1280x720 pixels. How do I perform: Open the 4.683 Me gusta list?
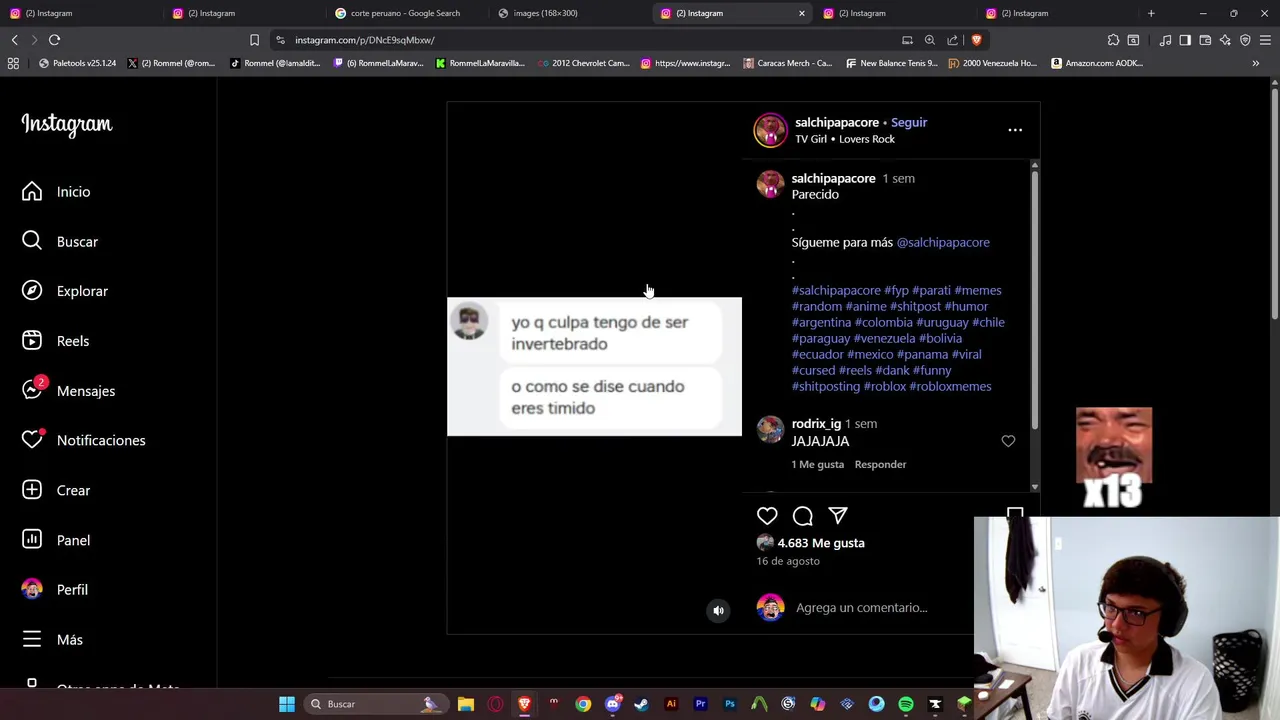(x=821, y=543)
